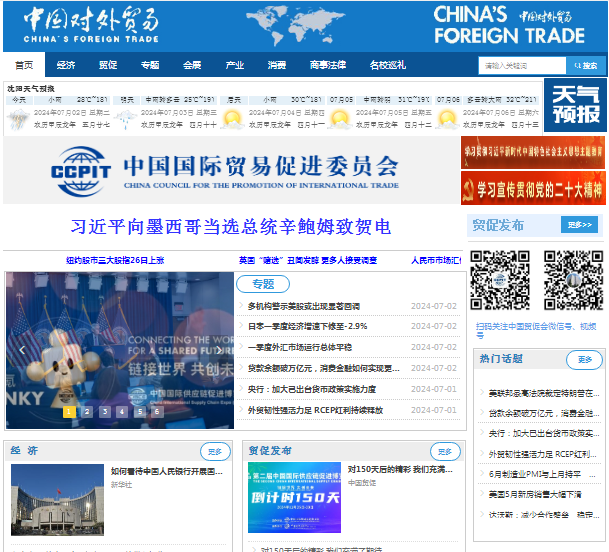This screenshot has height=552, width=609.
Task: Open article 外贸韧性强活力足 RCEP红利持续释放
Action: click(315, 410)
